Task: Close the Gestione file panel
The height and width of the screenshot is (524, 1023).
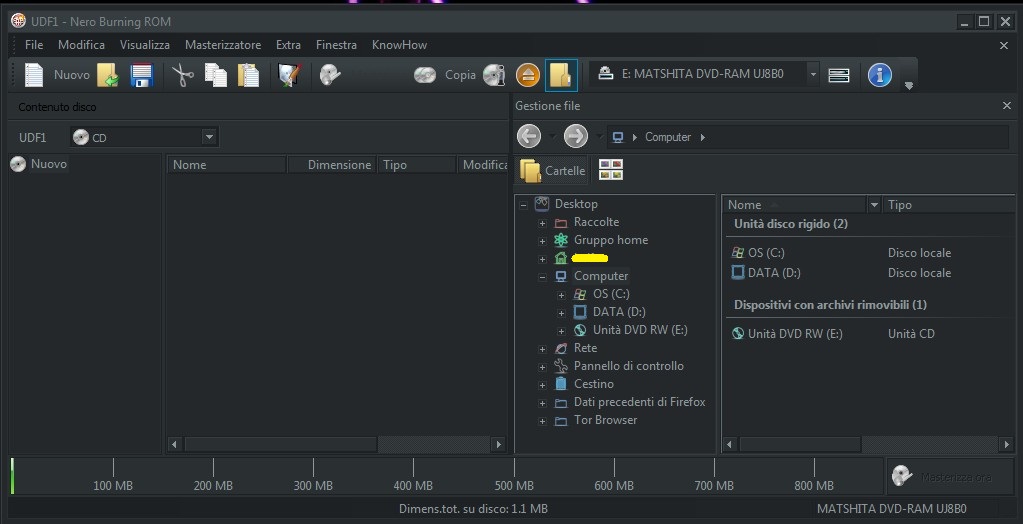Action: (1007, 106)
